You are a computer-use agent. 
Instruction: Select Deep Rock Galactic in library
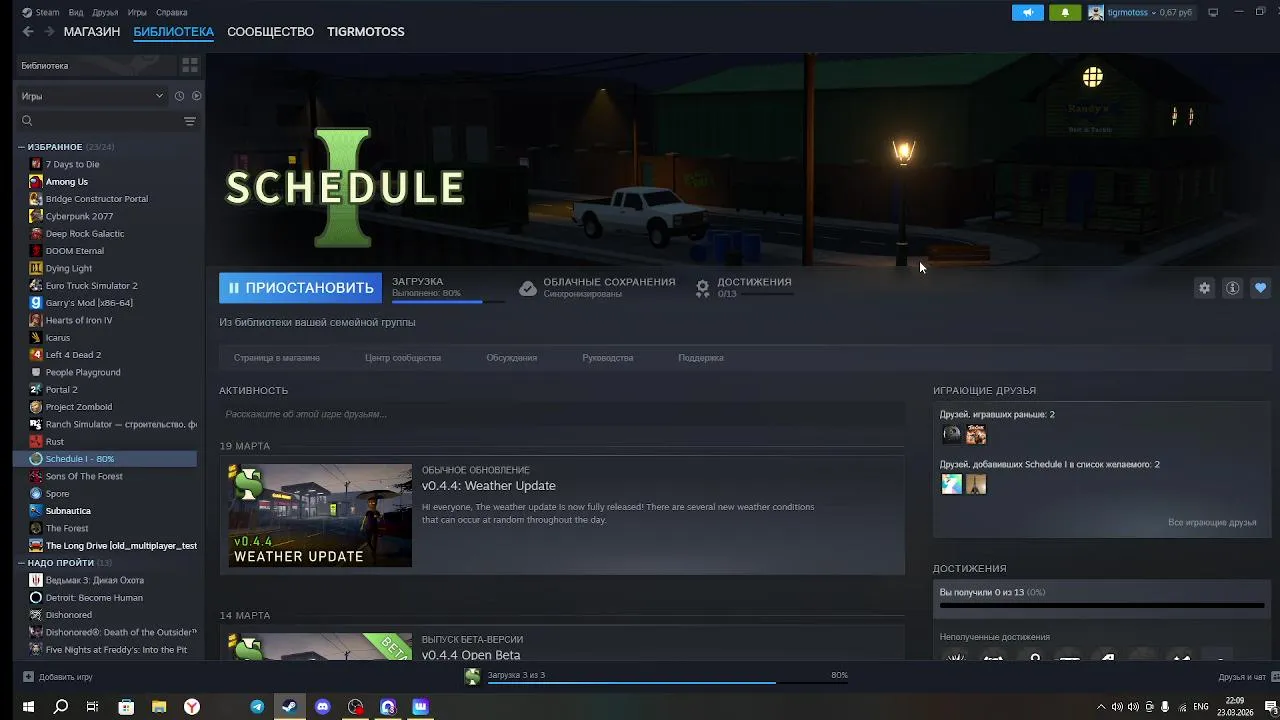pos(85,234)
